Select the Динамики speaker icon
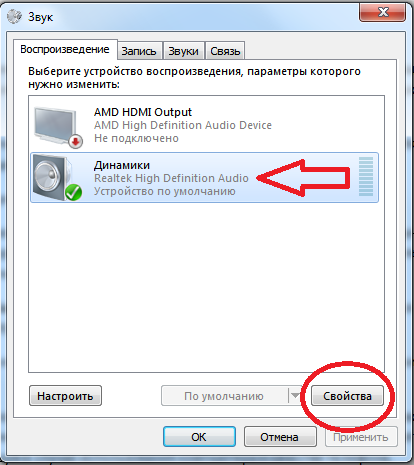The image size is (414, 465). coord(53,177)
